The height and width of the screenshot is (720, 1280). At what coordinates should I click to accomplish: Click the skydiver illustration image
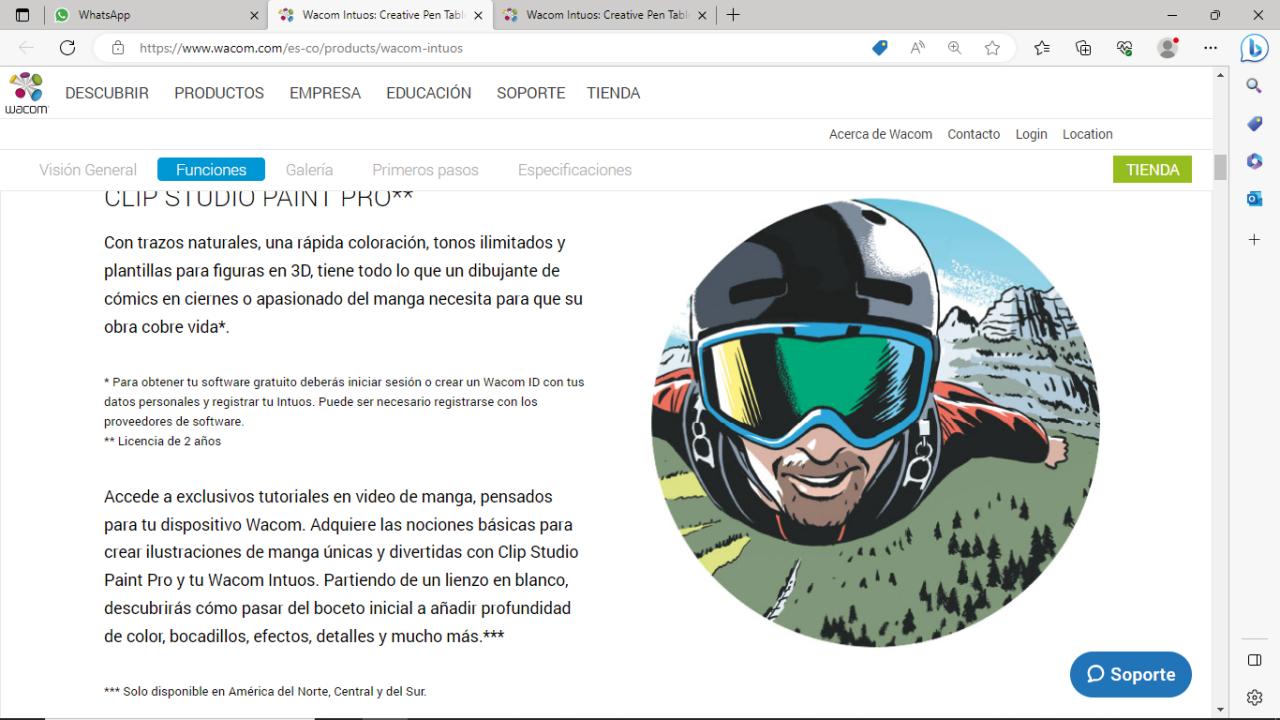tap(875, 422)
